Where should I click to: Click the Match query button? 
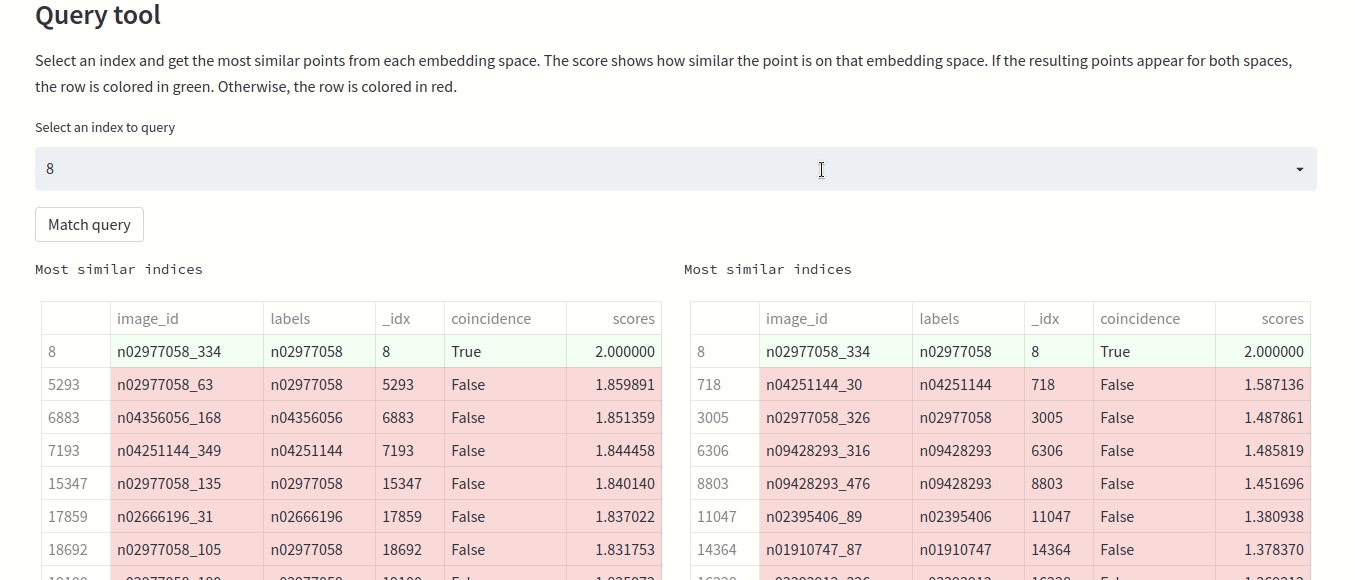pyautogui.click(x=89, y=224)
